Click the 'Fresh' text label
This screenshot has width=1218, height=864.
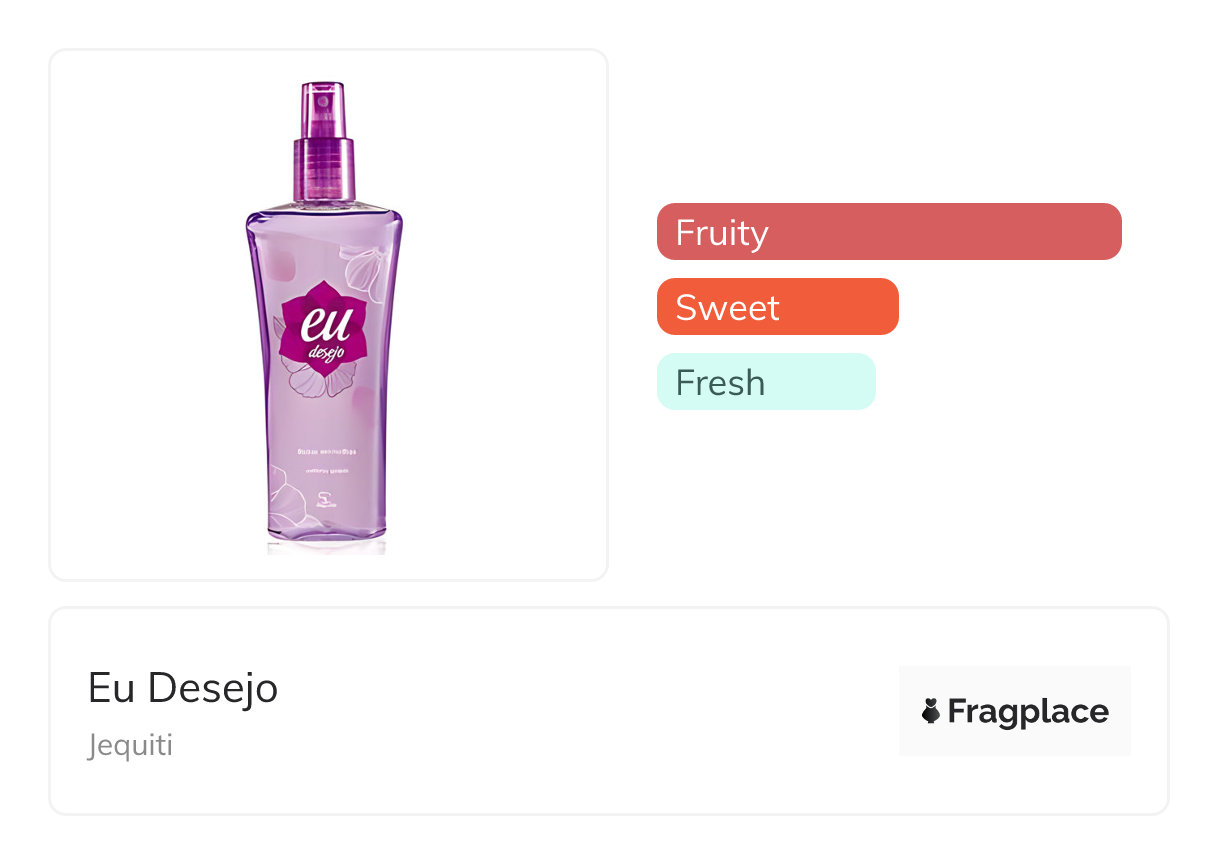[720, 382]
